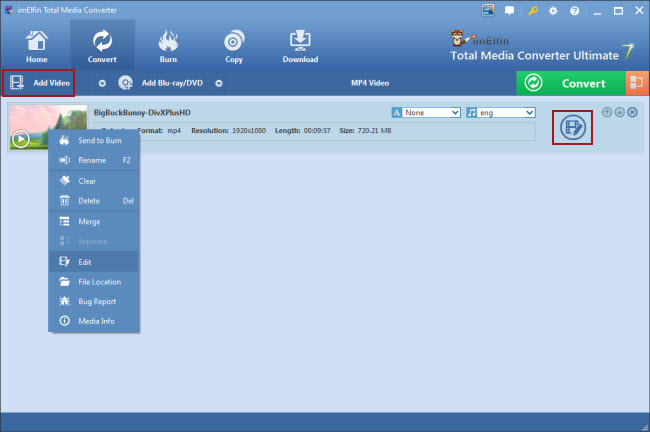The width and height of the screenshot is (650, 432).
Task: Click the BigBuckBunny-DivXPlusHD title
Action: click(x=142, y=113)
